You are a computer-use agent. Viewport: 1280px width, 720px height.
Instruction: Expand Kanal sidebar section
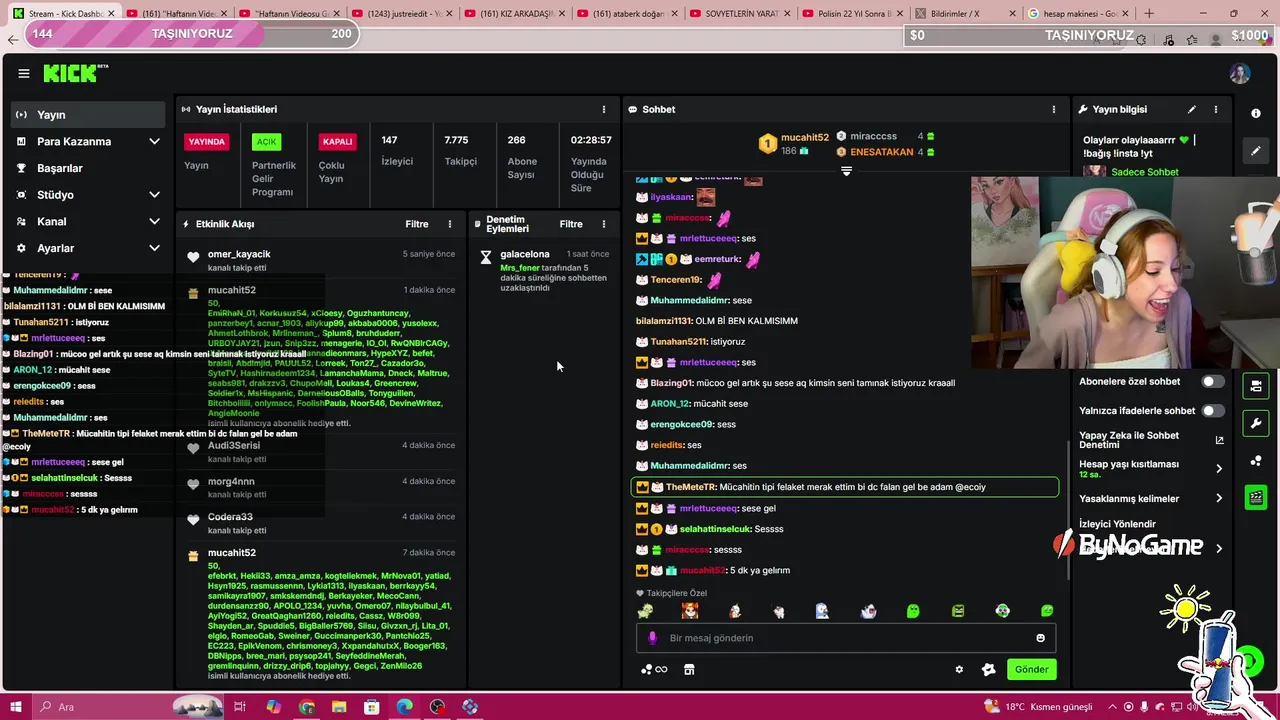154,221
